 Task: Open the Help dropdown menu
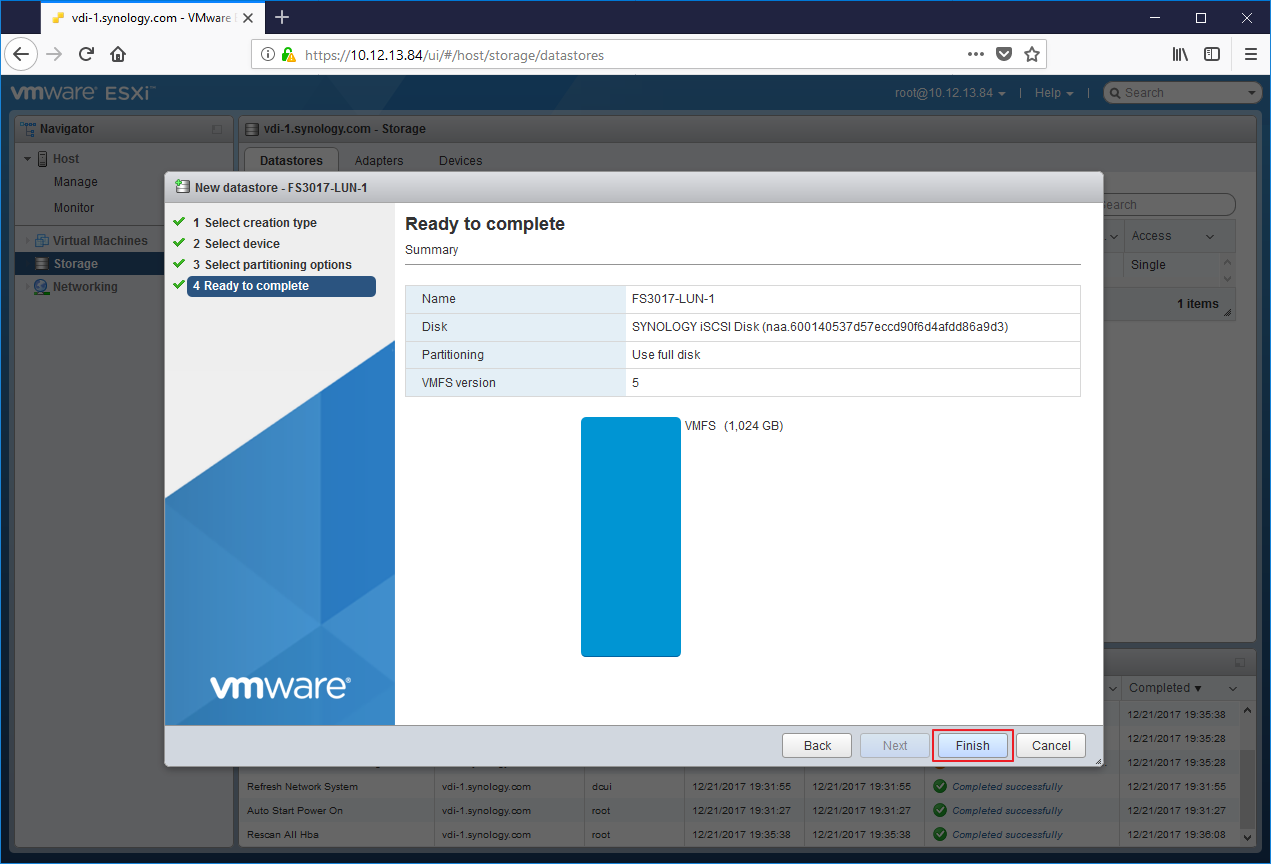click(1054, 93)
